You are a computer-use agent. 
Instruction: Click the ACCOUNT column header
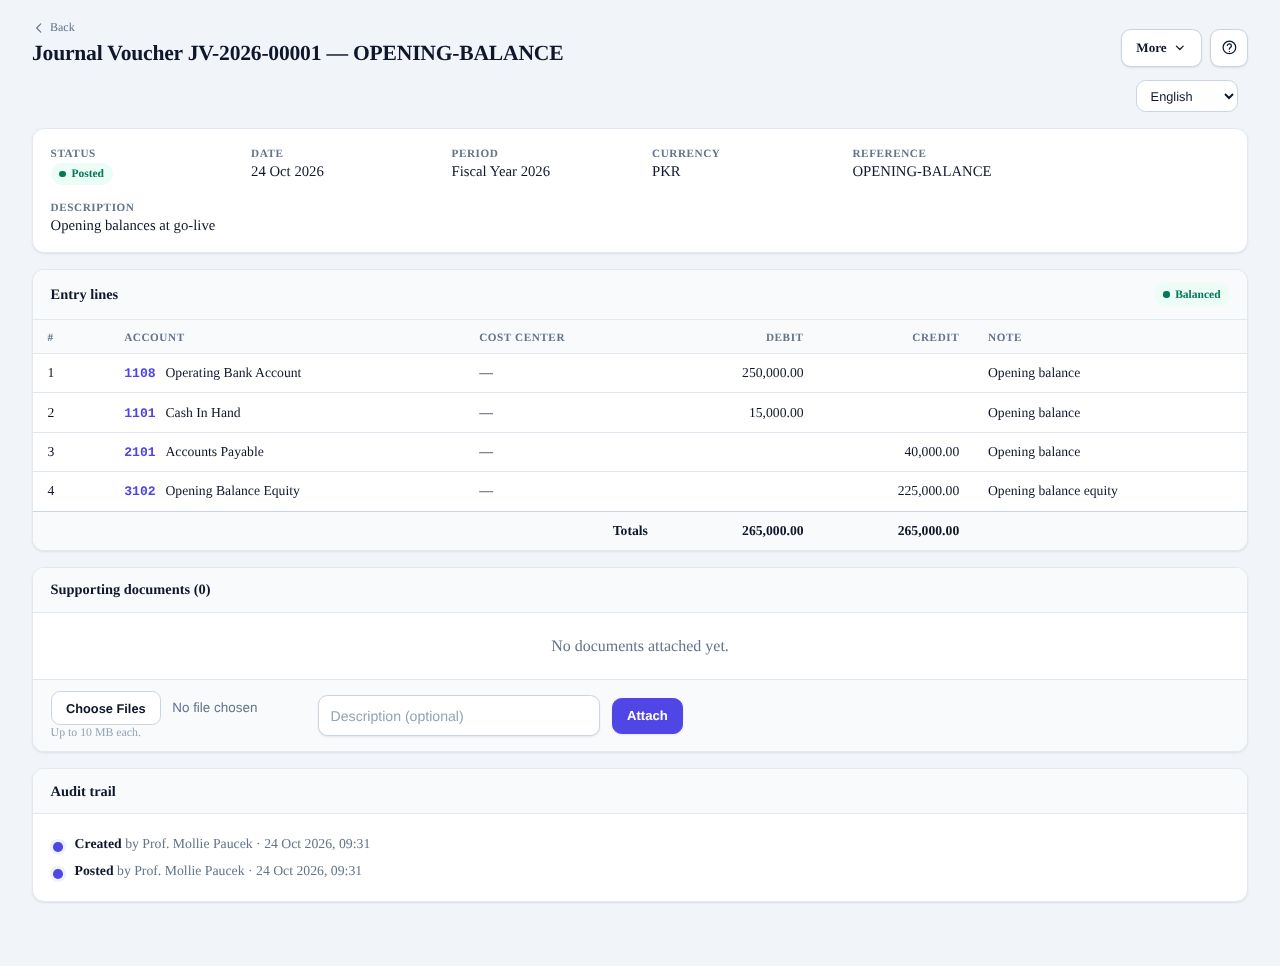[x=154, y=338]
